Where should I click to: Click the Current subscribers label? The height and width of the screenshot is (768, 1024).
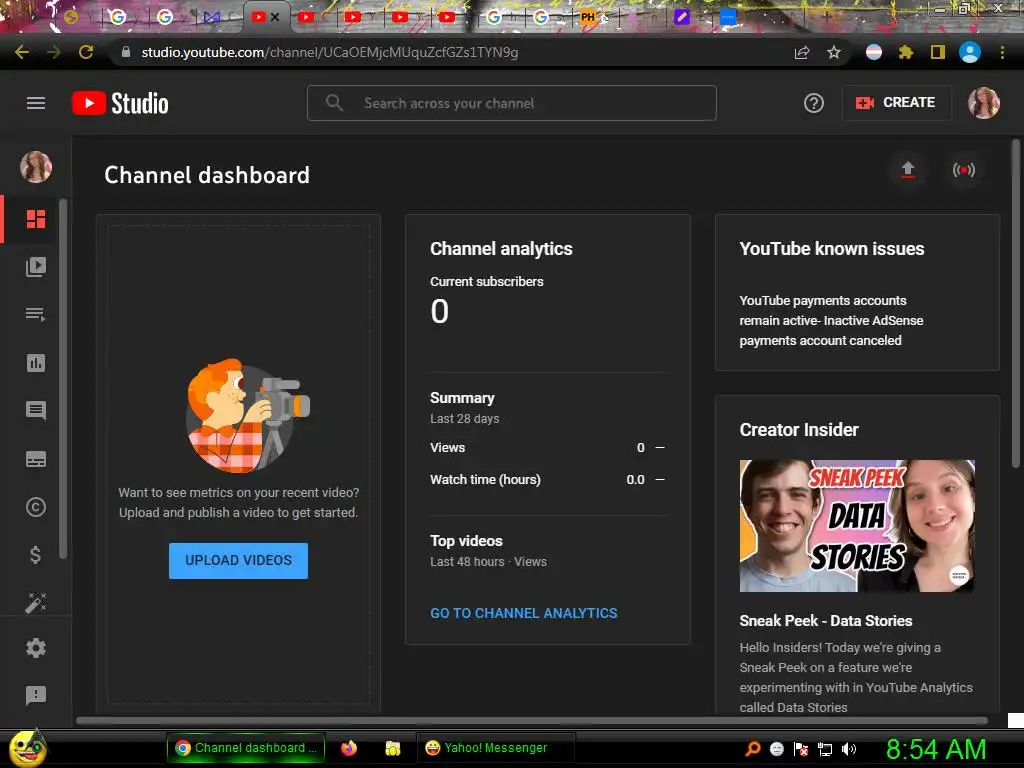487,281
